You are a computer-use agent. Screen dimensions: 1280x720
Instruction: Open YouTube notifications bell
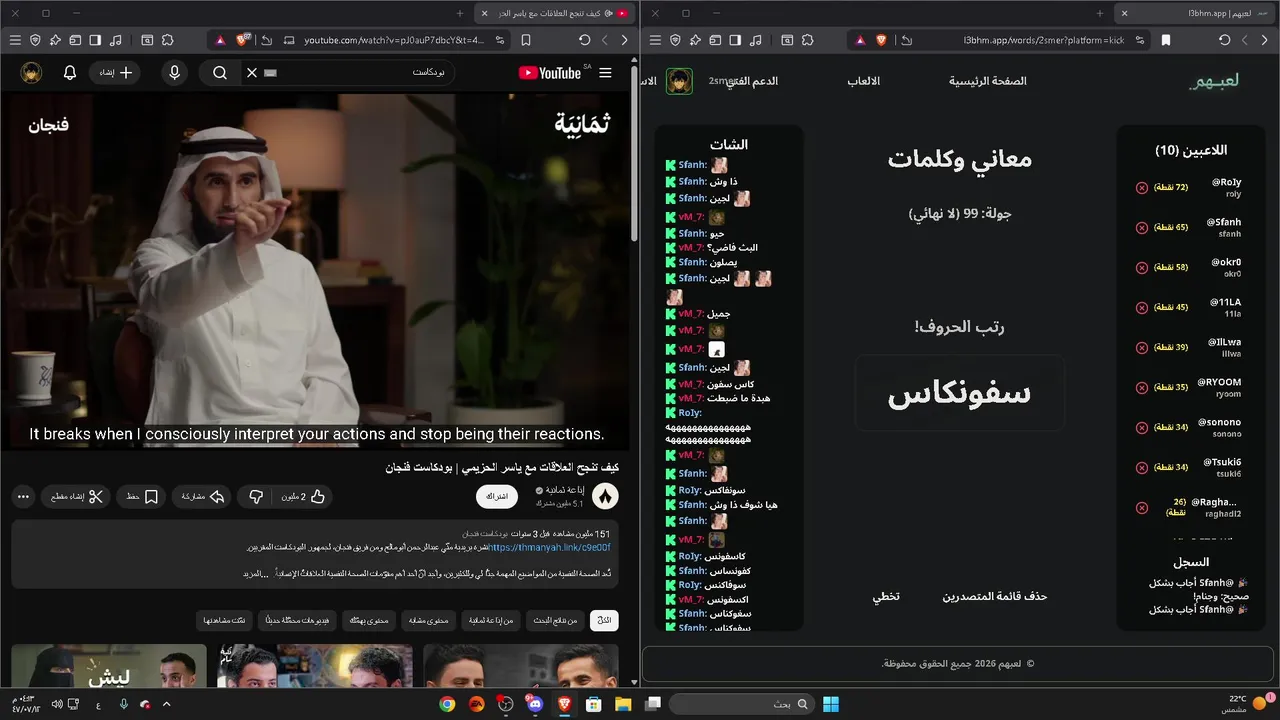pos(70,73)
